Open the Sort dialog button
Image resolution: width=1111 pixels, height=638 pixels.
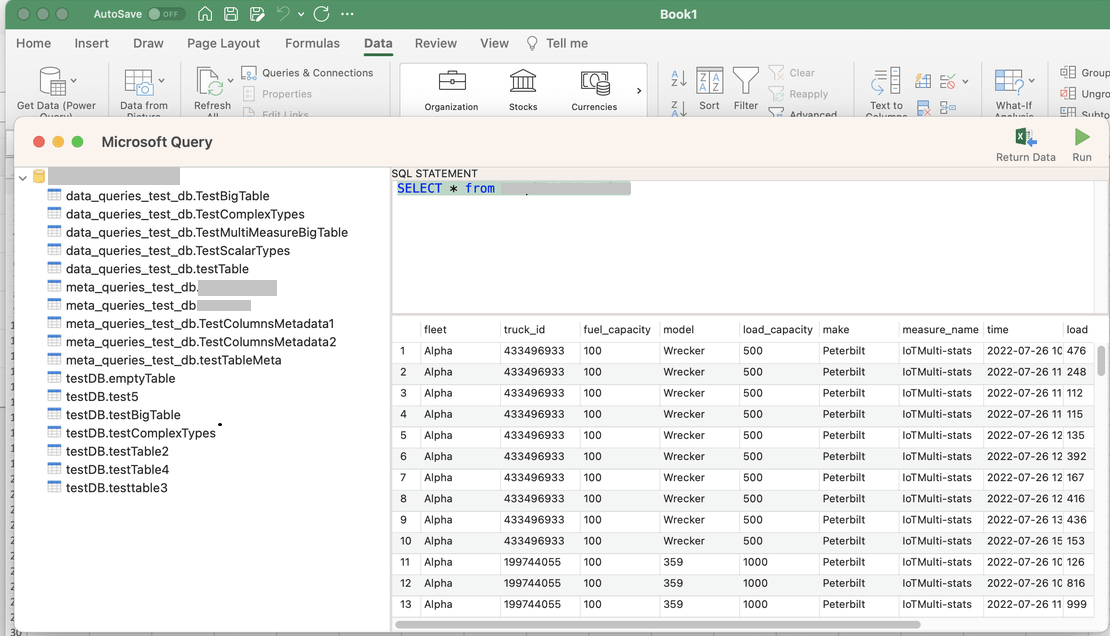click(709, 89)
